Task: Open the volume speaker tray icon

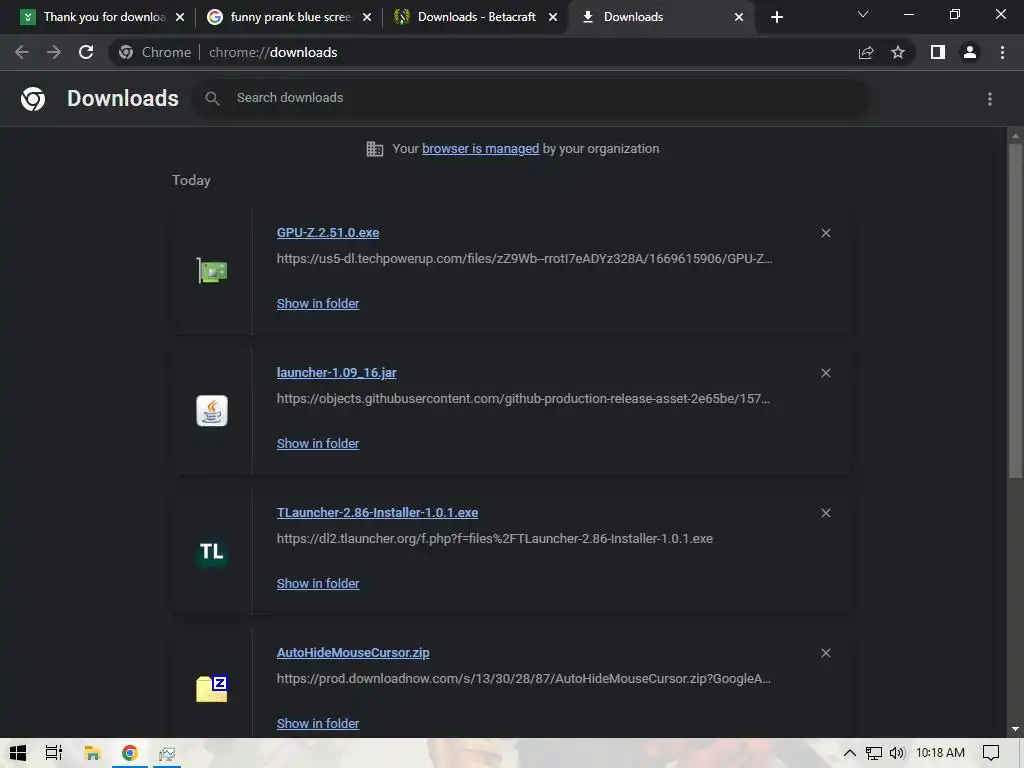Action: 897,753
